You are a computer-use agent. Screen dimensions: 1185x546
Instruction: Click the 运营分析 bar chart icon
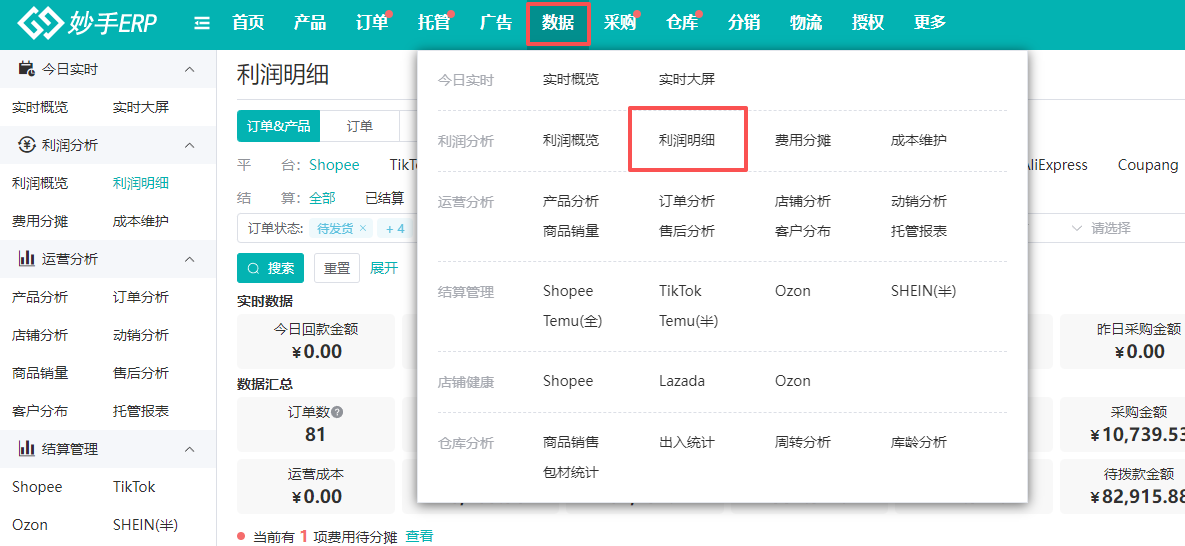coord(26,259)
